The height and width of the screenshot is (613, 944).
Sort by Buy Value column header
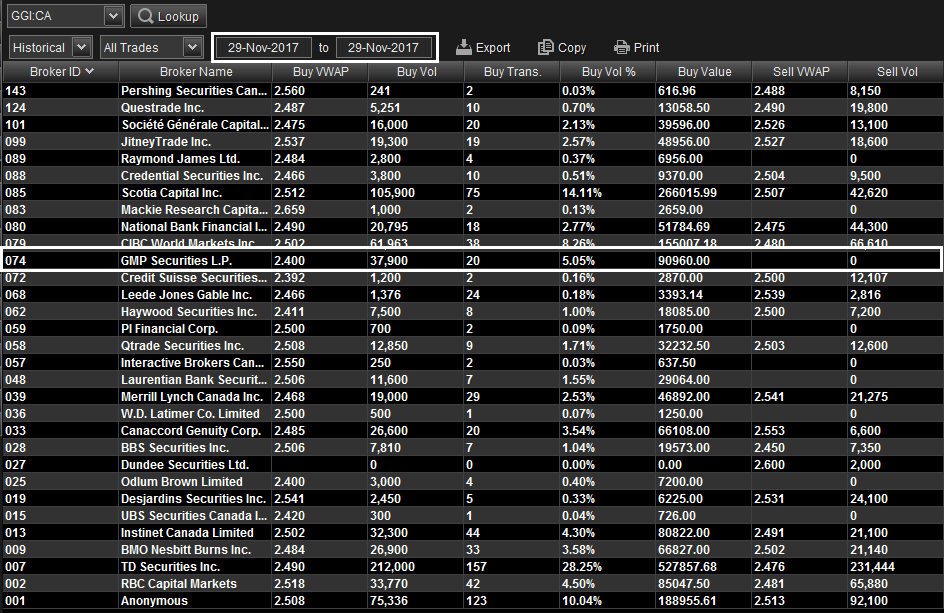tap(704, 72)
